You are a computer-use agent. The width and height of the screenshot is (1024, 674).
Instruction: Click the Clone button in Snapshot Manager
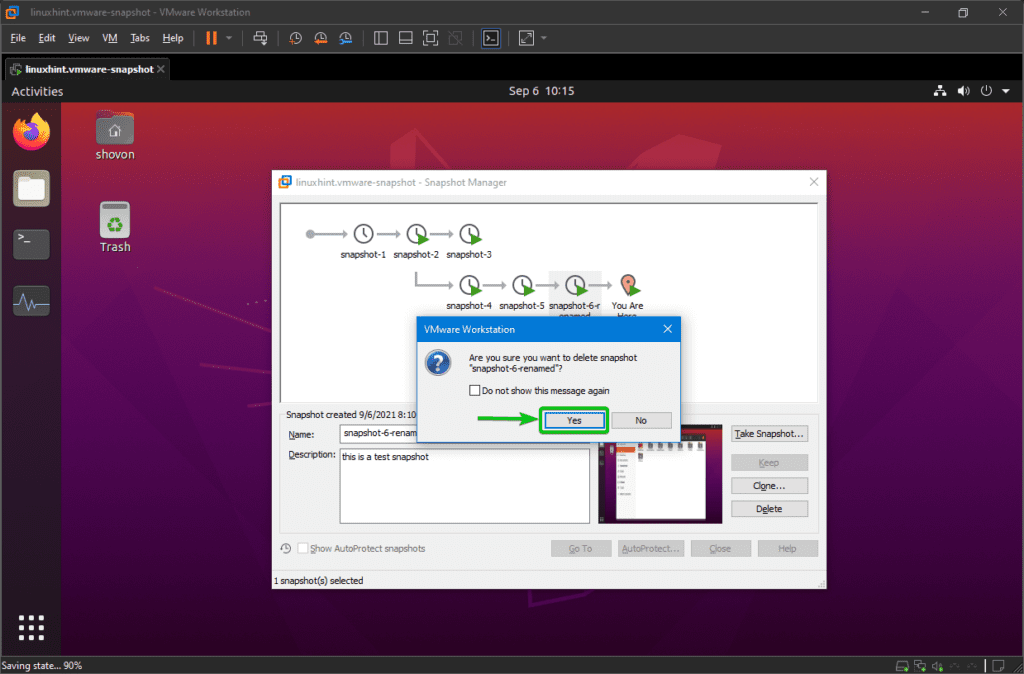(769, 485)
